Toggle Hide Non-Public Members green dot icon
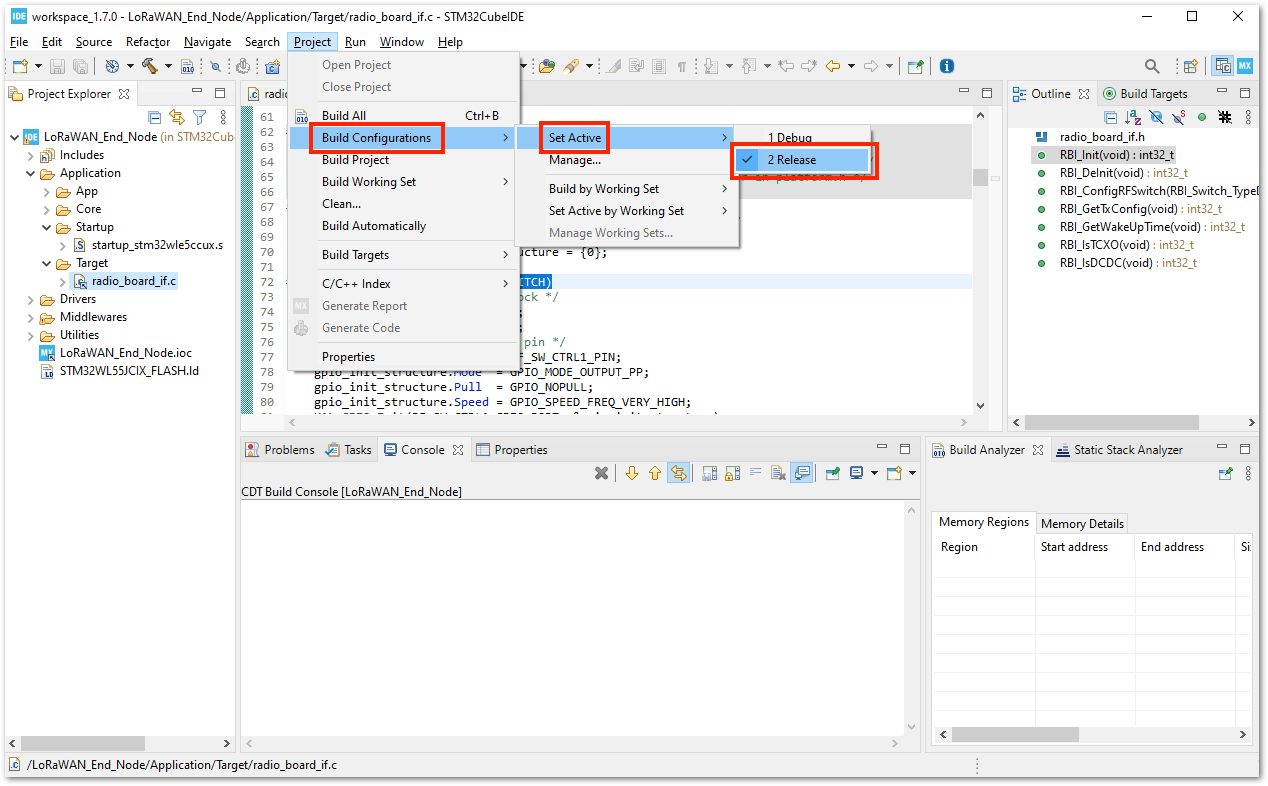Image resolution: width=1268 pixels, height=786 pixels. [1202, 117]
